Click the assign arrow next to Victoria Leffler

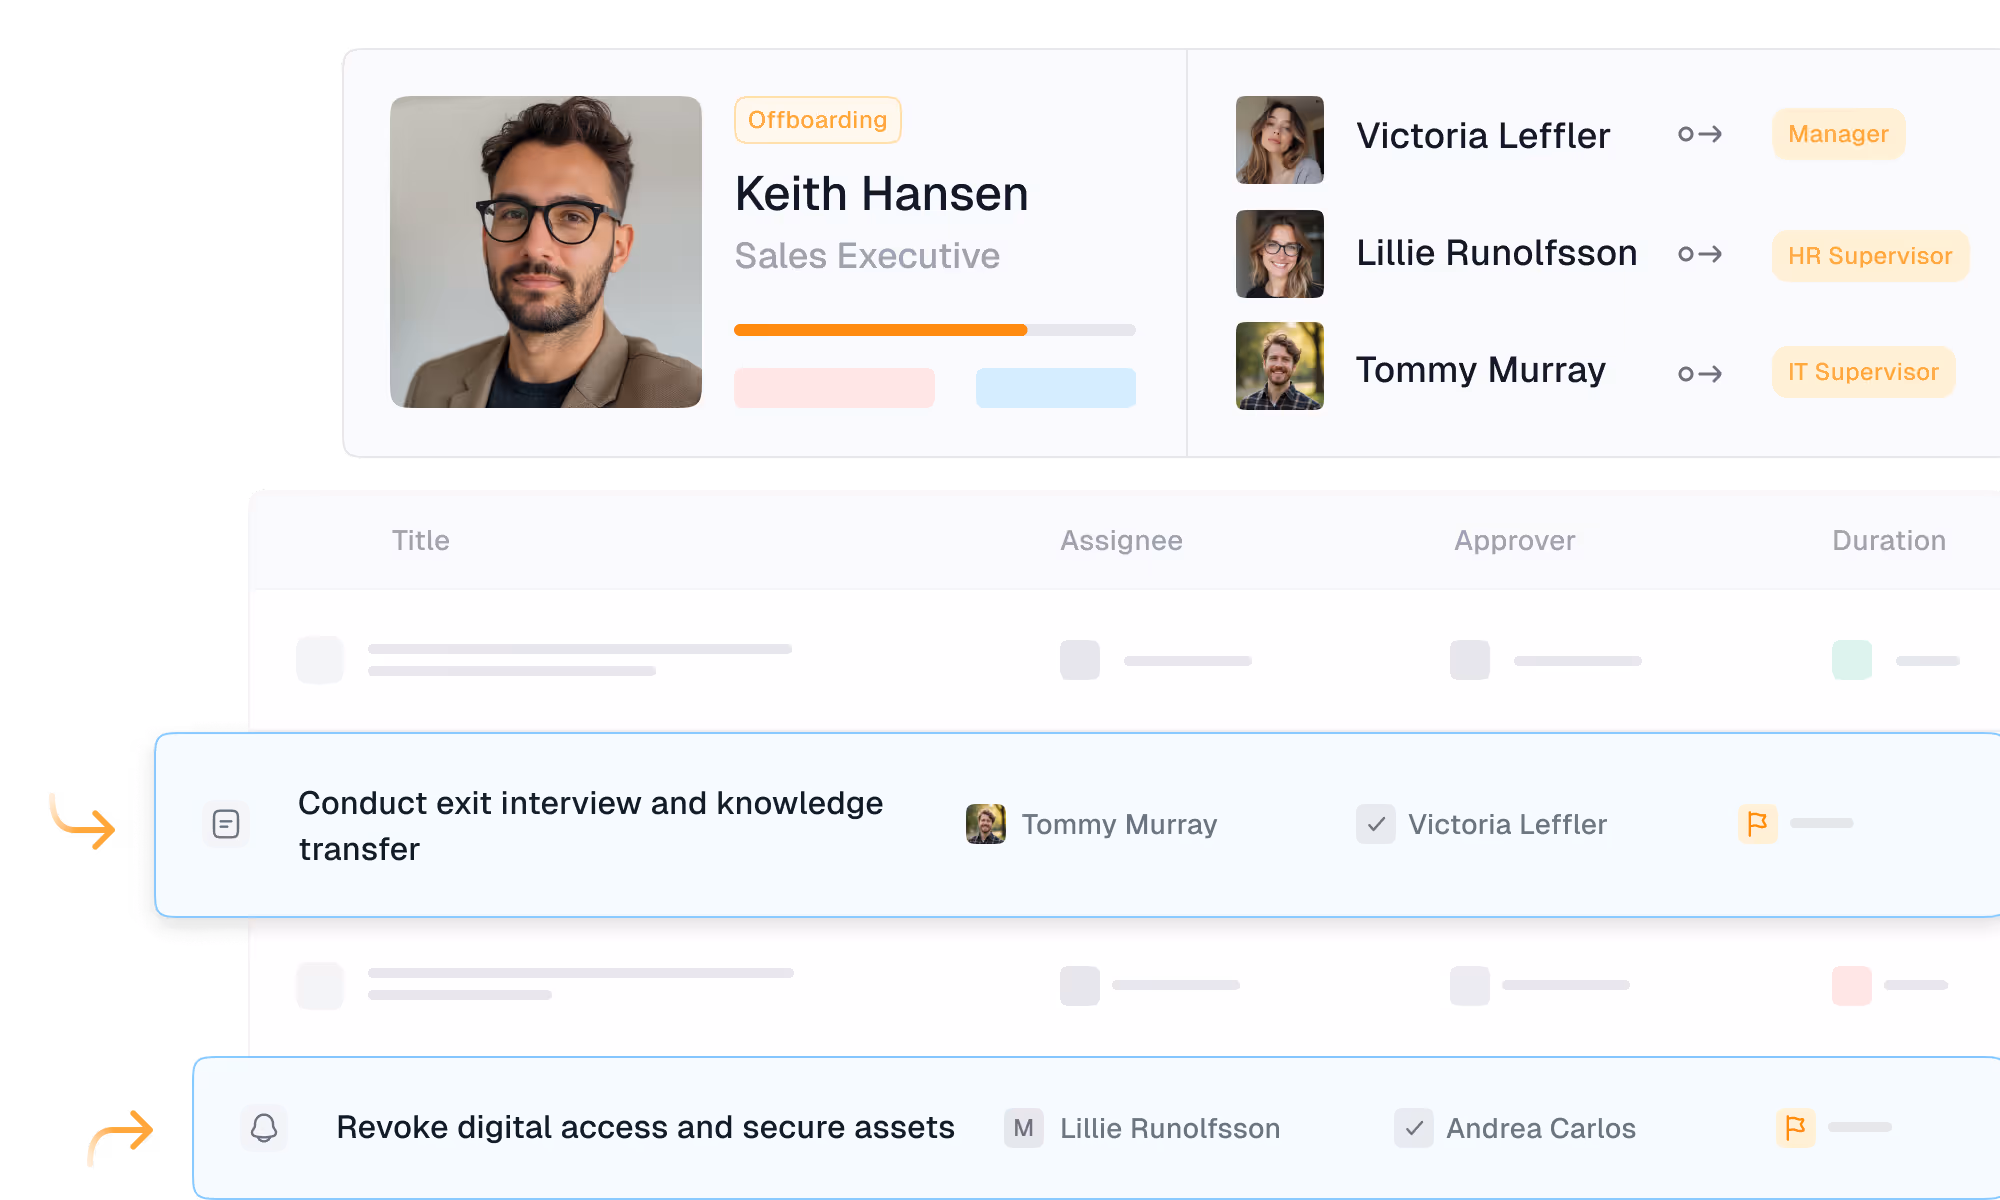click(1700, 134)
